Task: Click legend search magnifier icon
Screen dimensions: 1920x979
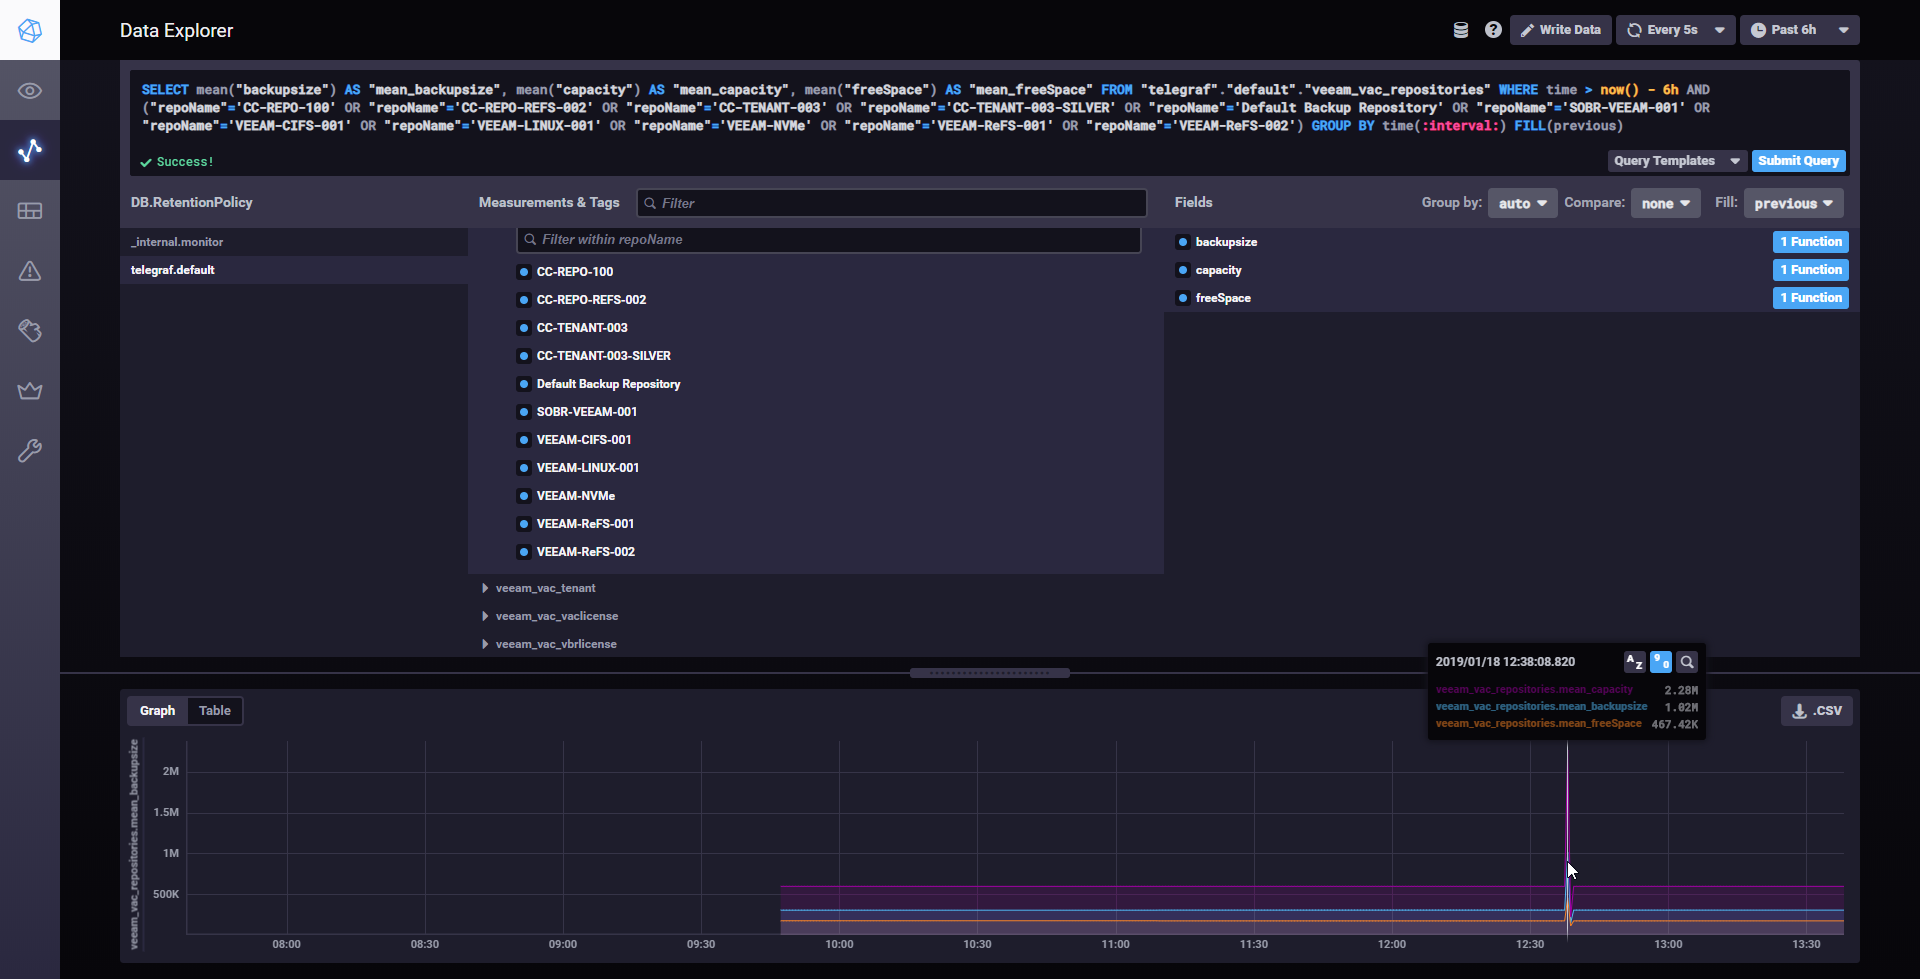Action: click(1687, 662)
